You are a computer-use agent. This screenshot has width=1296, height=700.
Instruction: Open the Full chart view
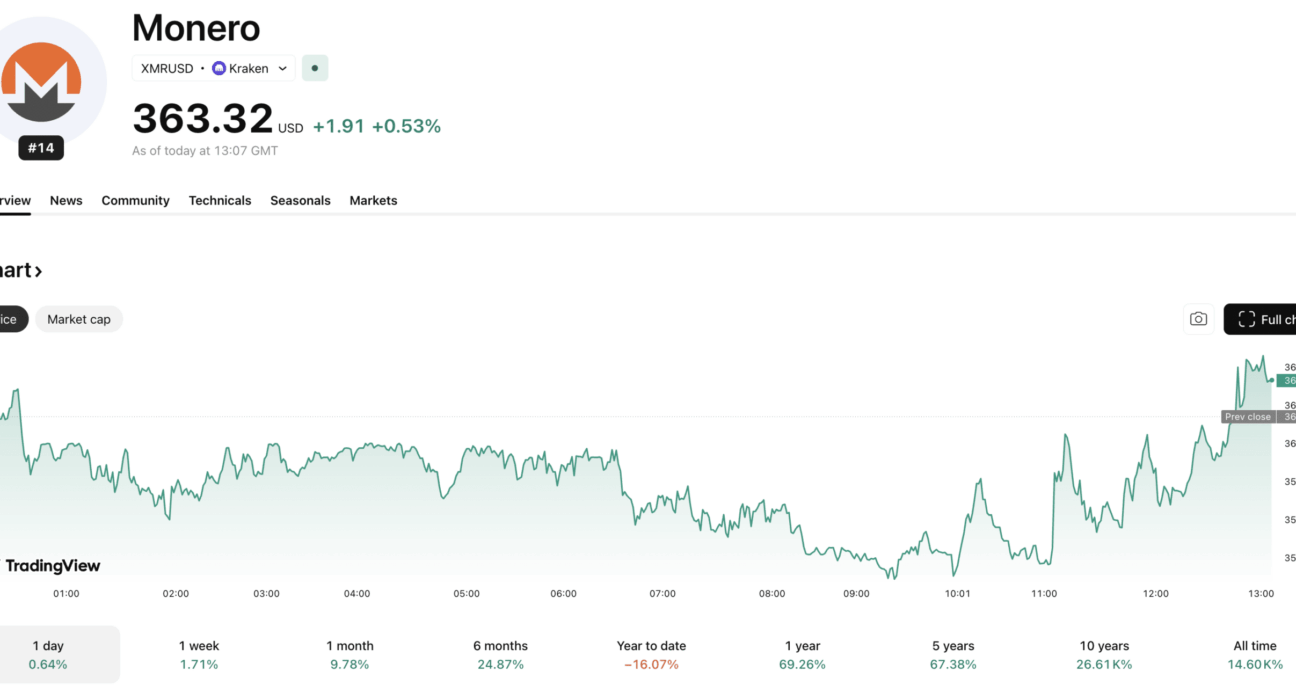[x=1264, y=319]
